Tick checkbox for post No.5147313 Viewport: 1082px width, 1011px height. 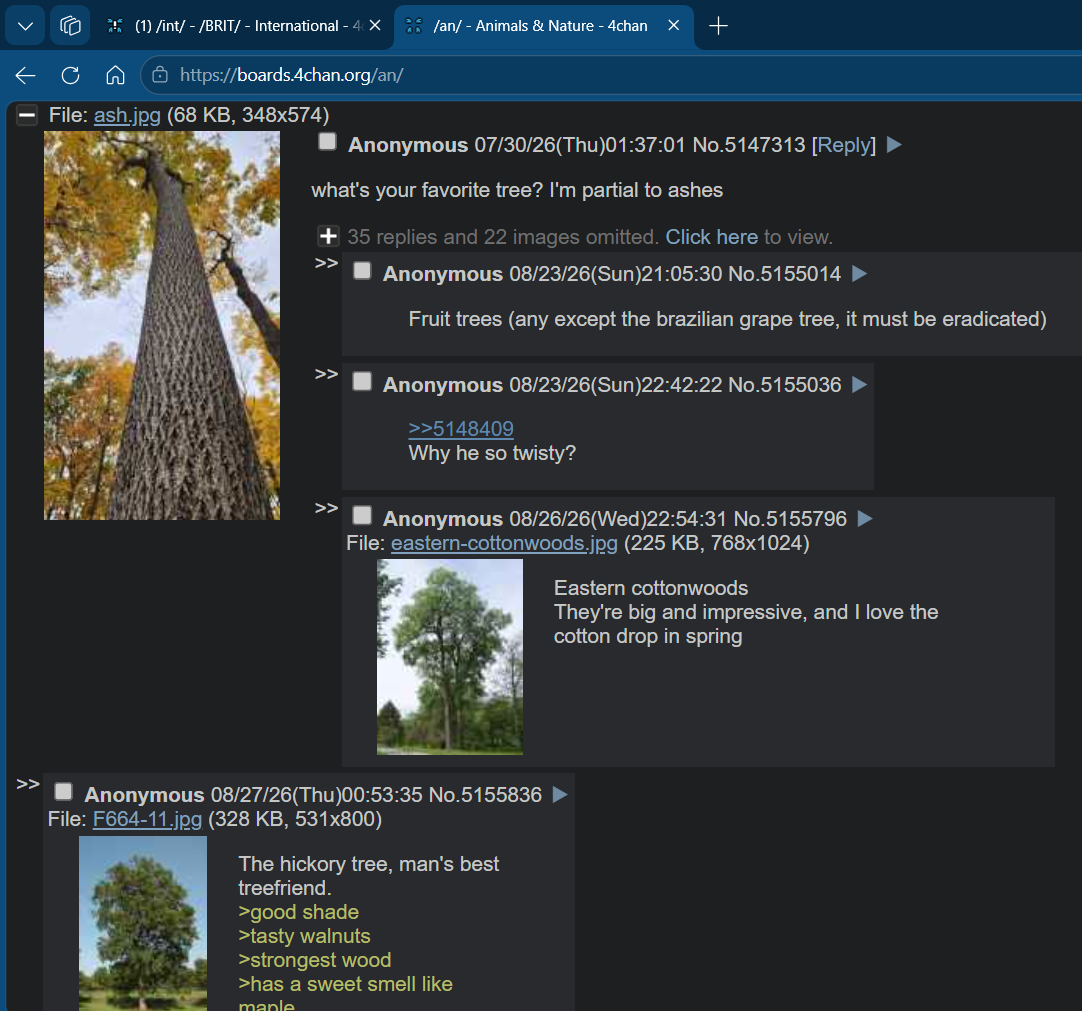[327, 141]
